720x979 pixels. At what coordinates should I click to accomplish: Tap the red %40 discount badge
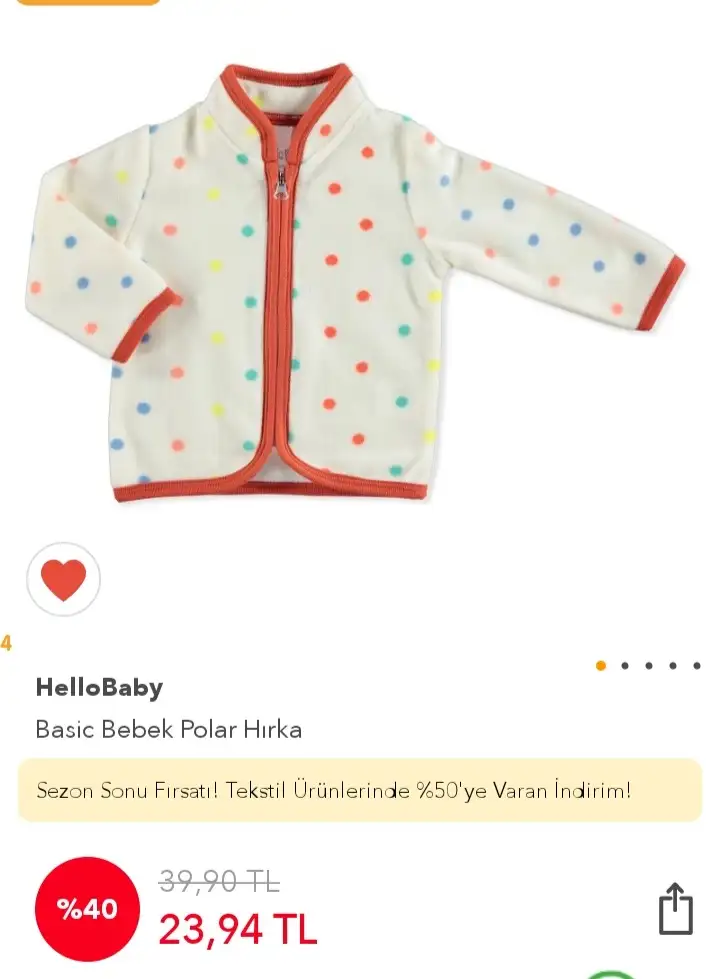click(x=87, y=909)
